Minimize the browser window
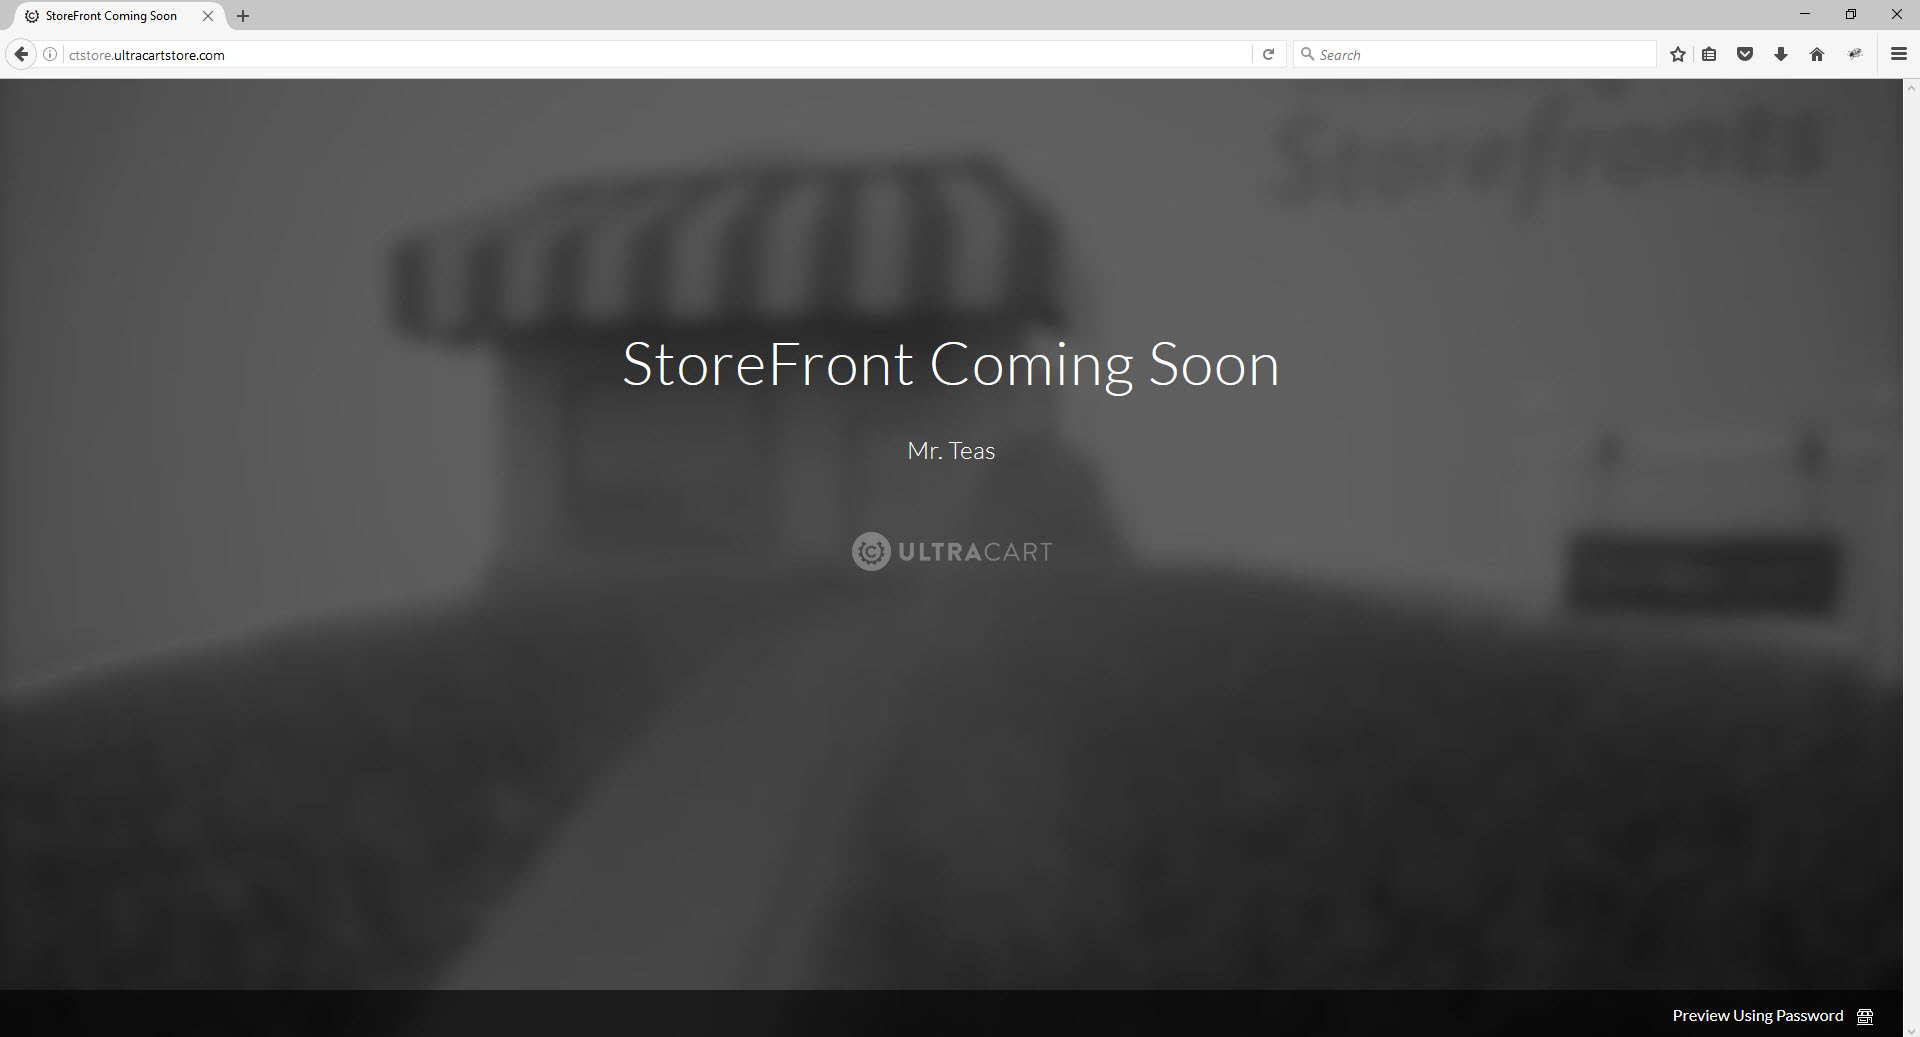The height and width of the screenshot is (1037, 1920). pos(1805,14)
